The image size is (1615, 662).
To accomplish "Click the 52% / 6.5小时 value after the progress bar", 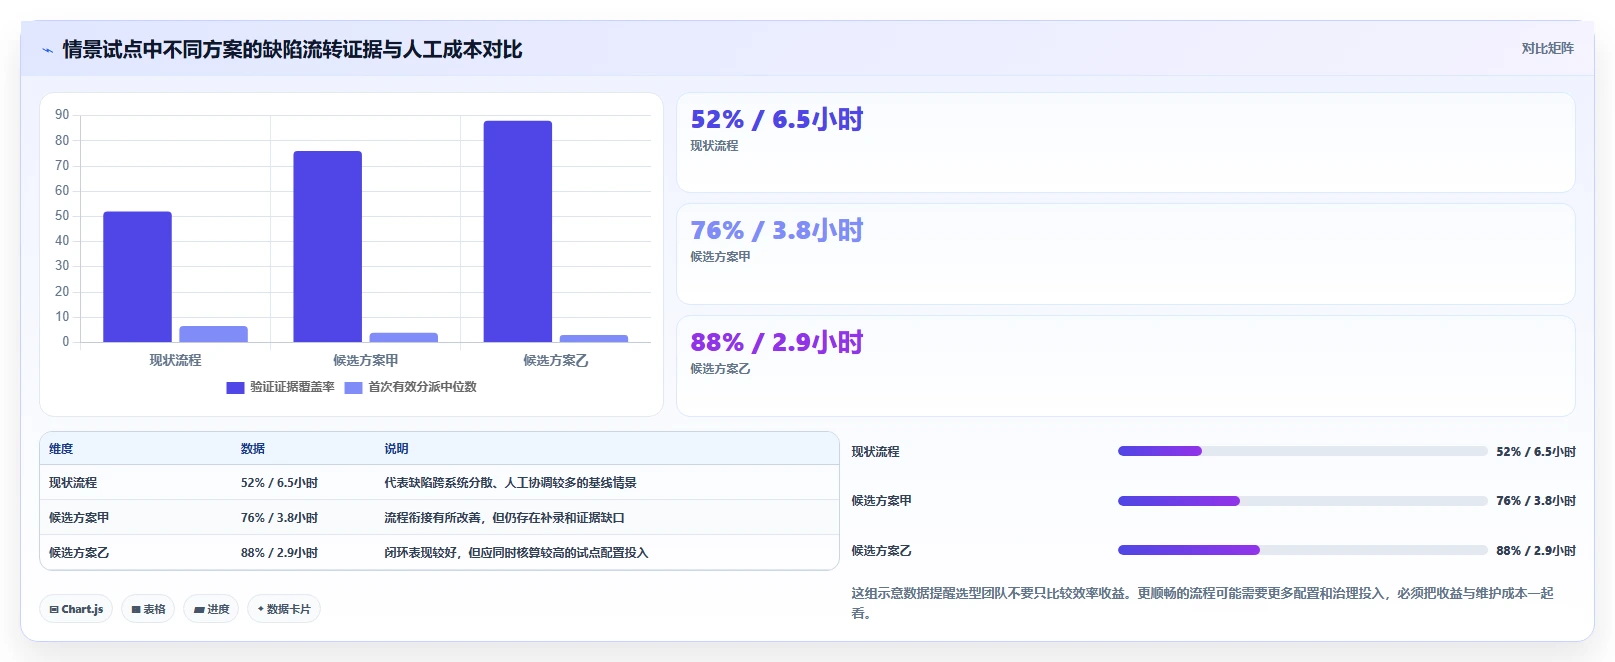I will pos(1536,452).
